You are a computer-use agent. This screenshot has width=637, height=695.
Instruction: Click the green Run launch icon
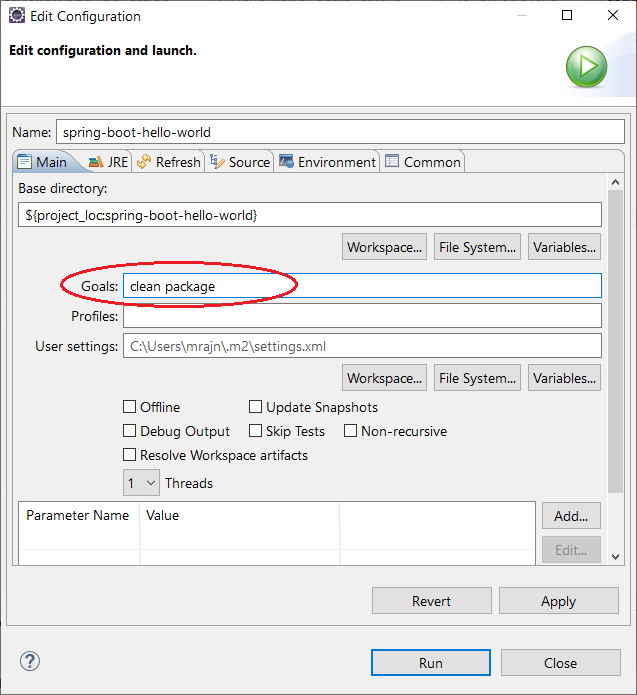[586, 66]
